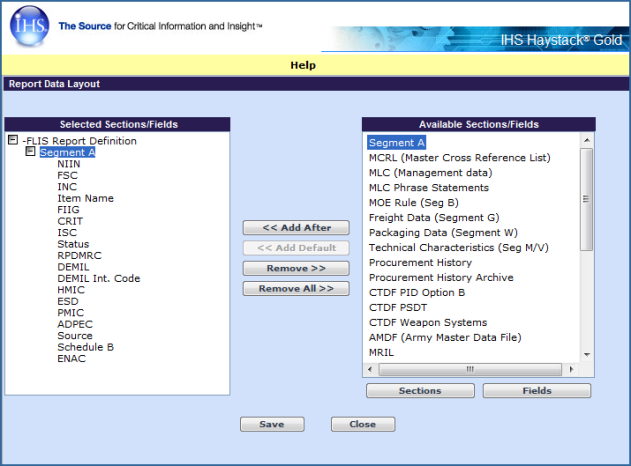This screenshot has height=466, width=631.
Task: Select the Schedule B field
Action: click(x=85, y=347)
